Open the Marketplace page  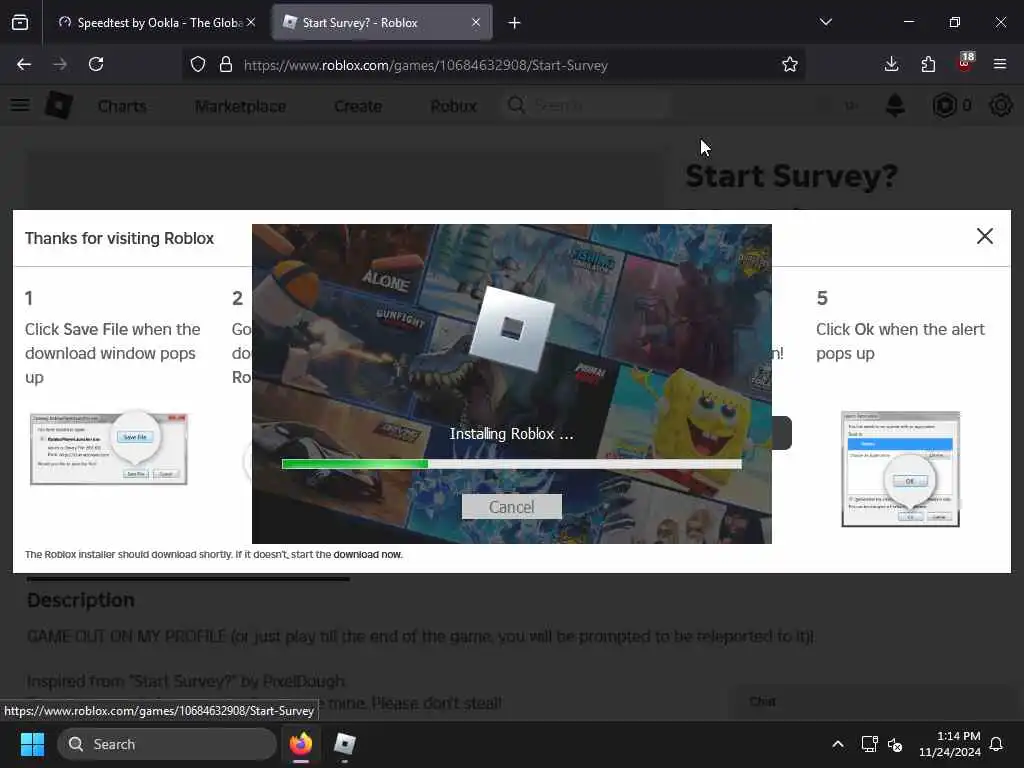click(240, 106)
